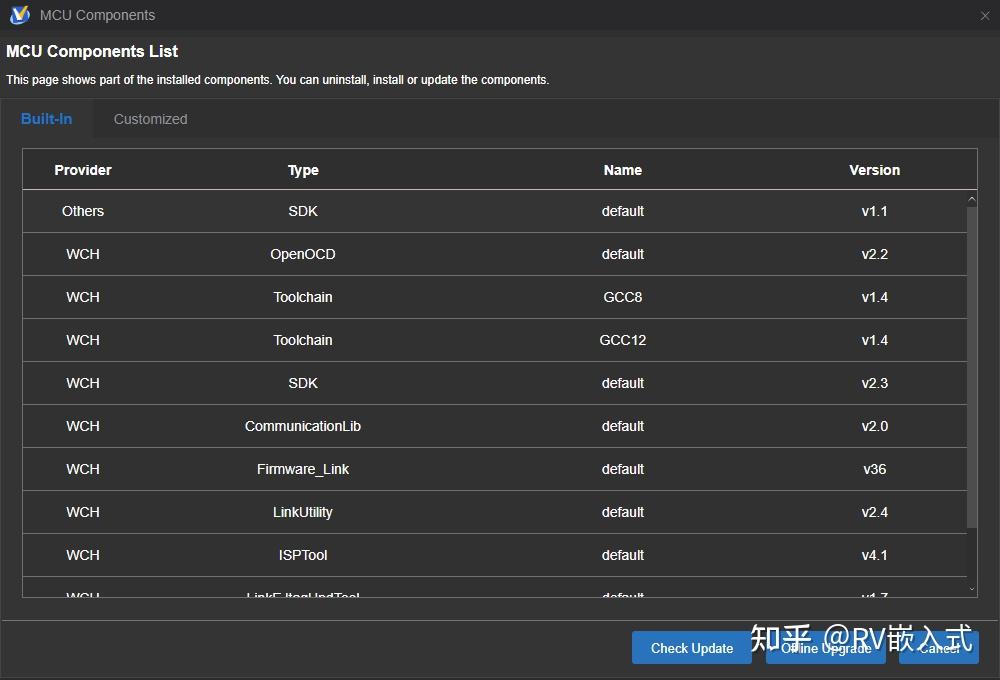The image size is (1000, 680).
Task: Select the CommunicationLib component row
Action: pos(400,426)
